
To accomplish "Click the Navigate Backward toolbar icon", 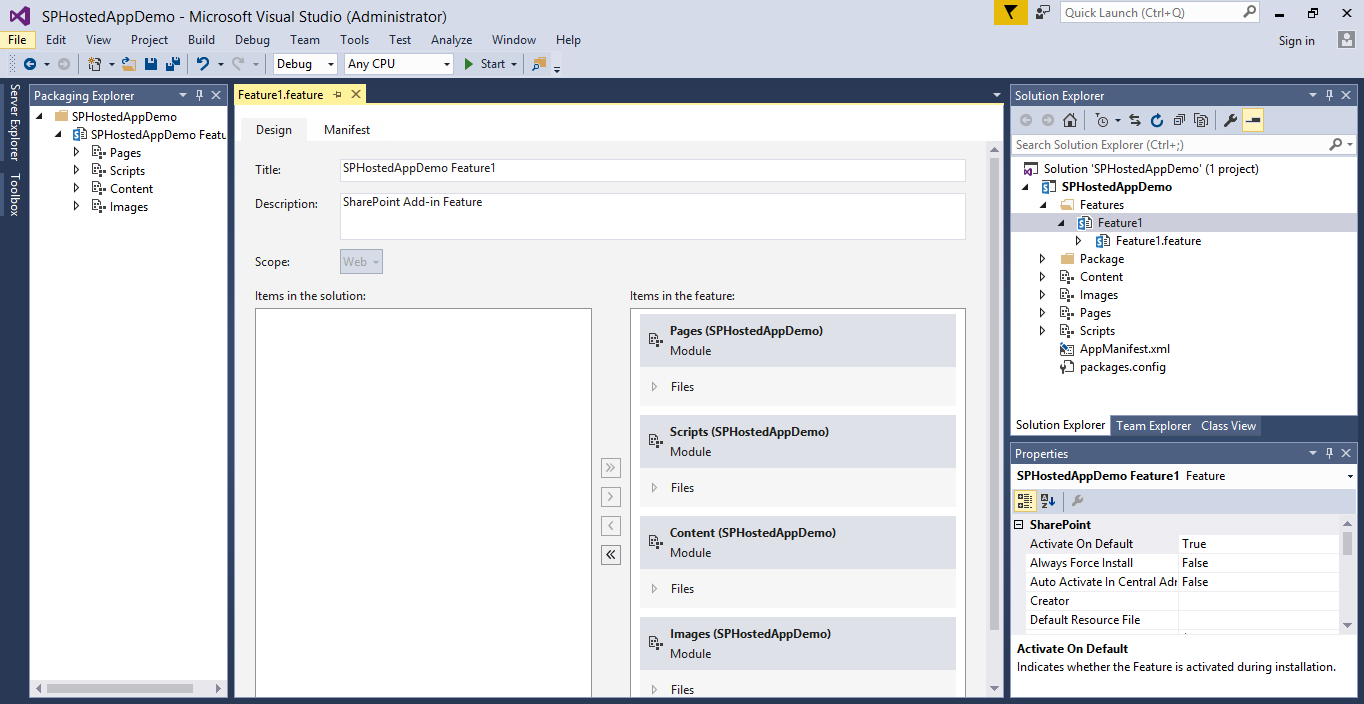I will point(29,64).
